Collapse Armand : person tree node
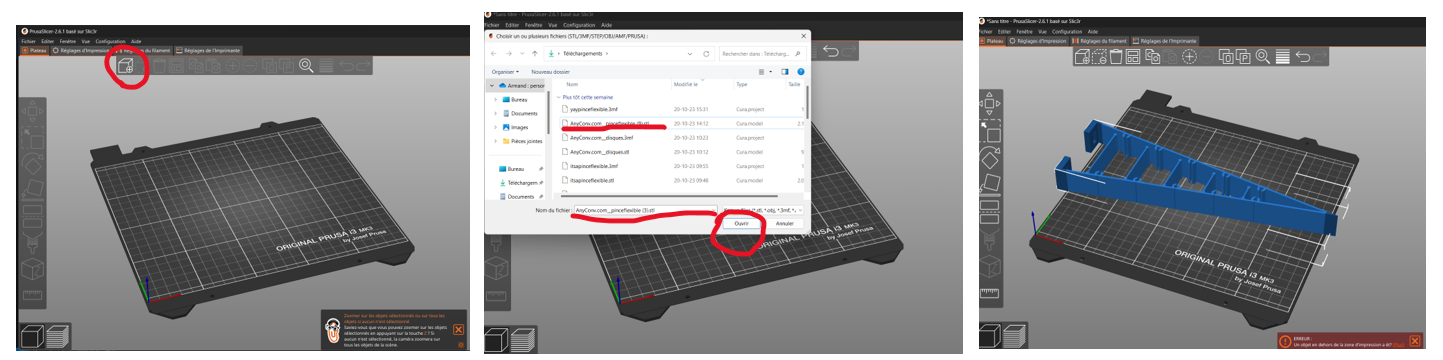 (493, 85)
